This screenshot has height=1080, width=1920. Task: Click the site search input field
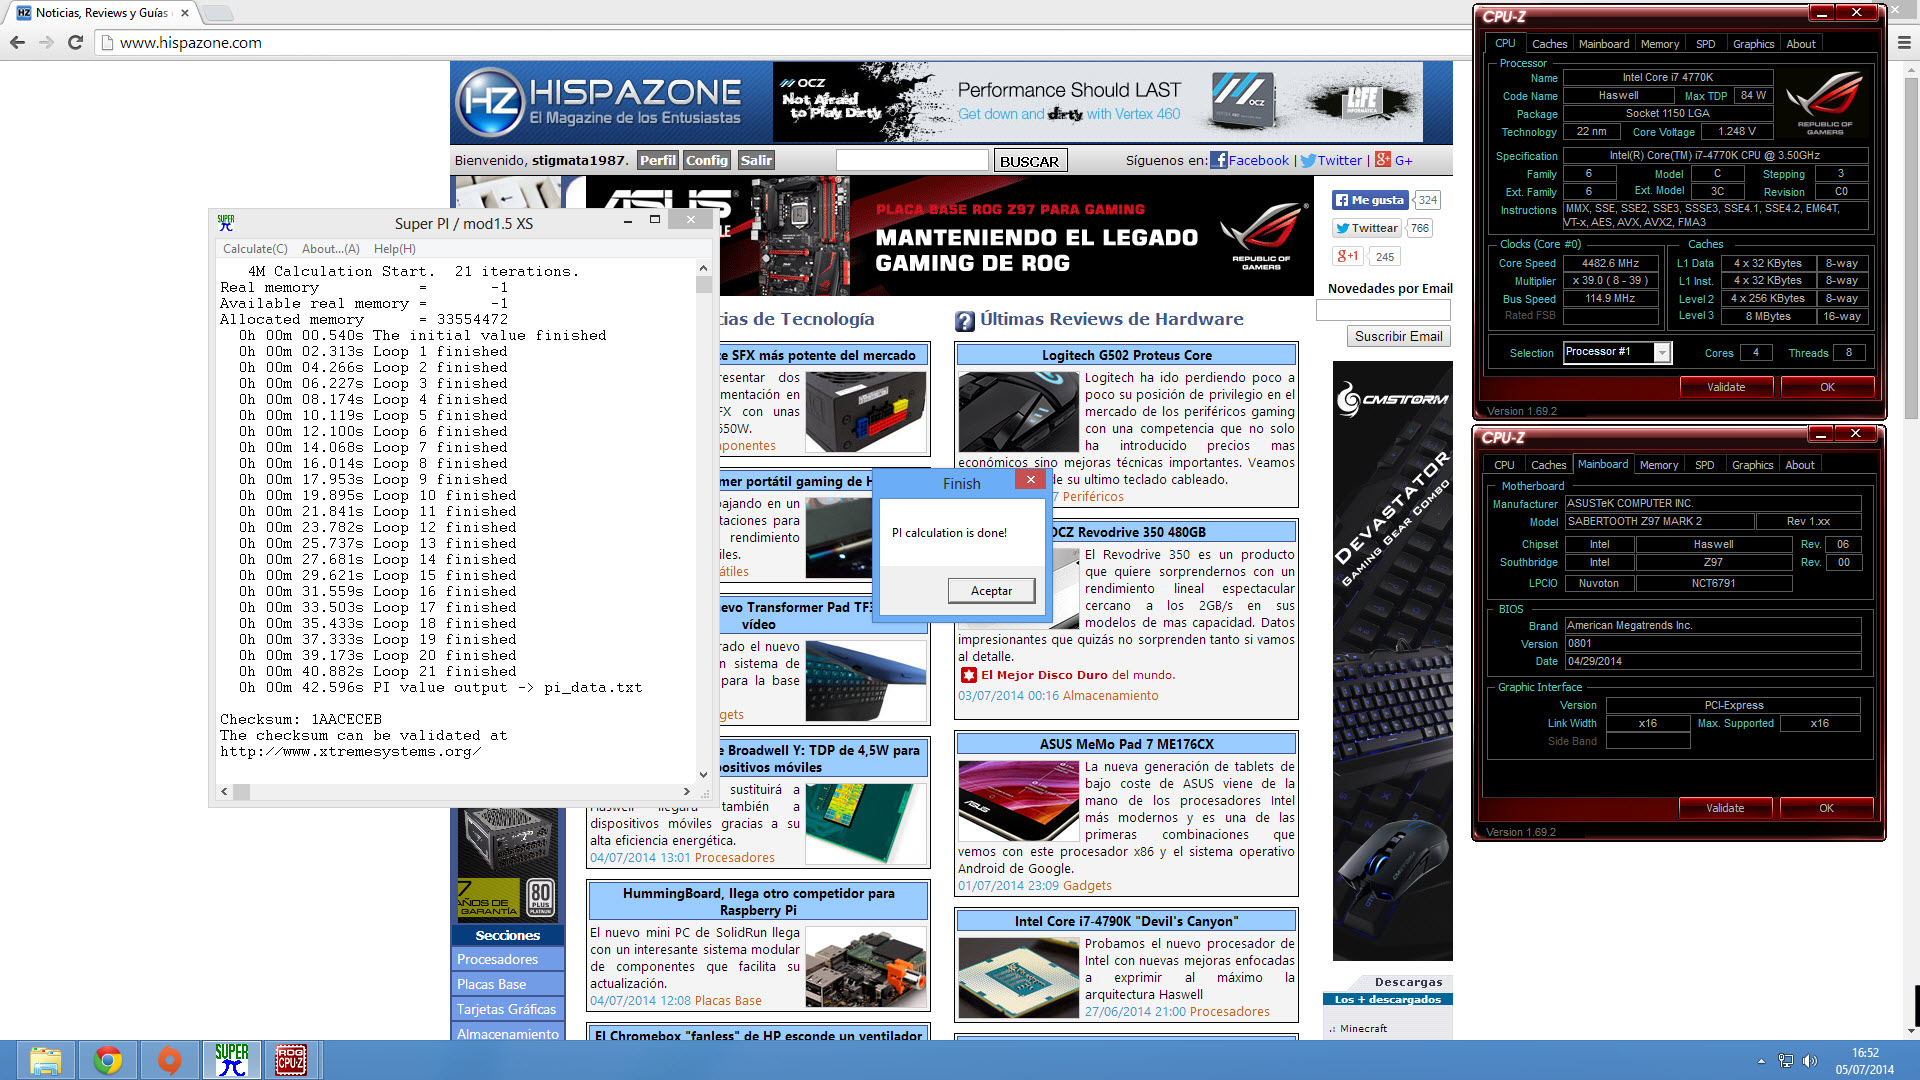[x=911, y=161]
